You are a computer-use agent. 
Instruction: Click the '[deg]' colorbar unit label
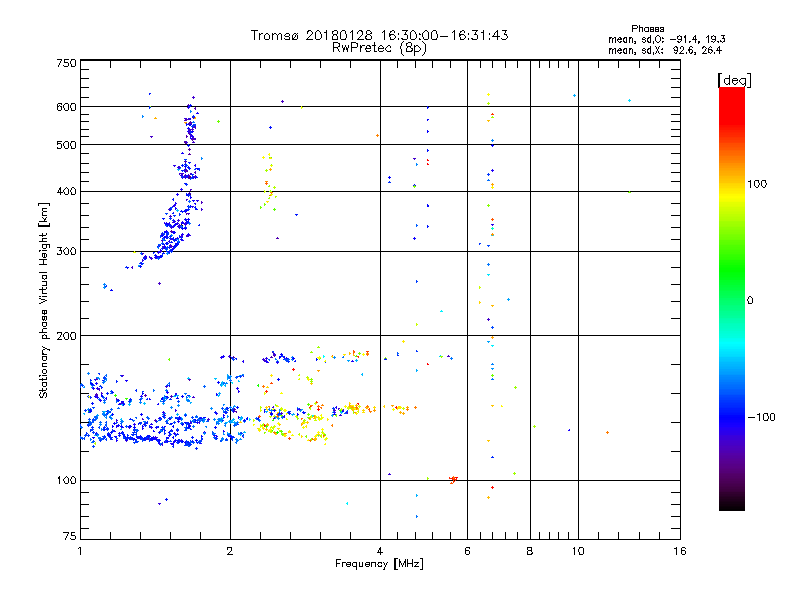pos(734,80)
